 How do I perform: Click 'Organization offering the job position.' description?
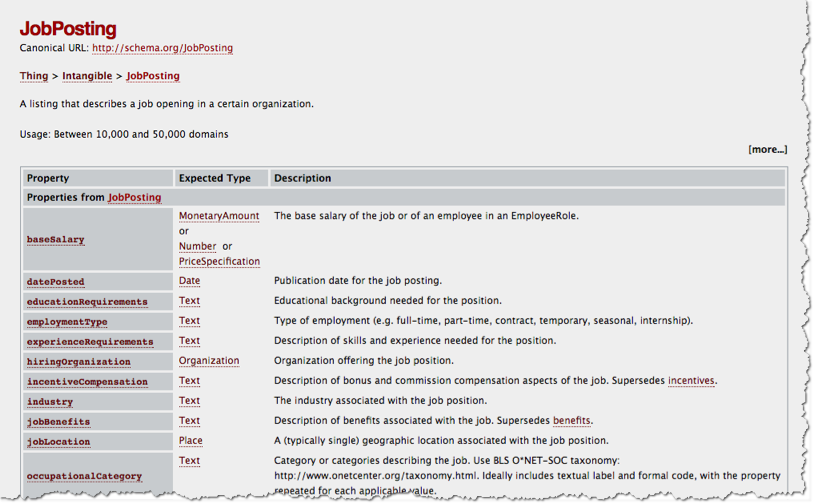click(363, 360)
